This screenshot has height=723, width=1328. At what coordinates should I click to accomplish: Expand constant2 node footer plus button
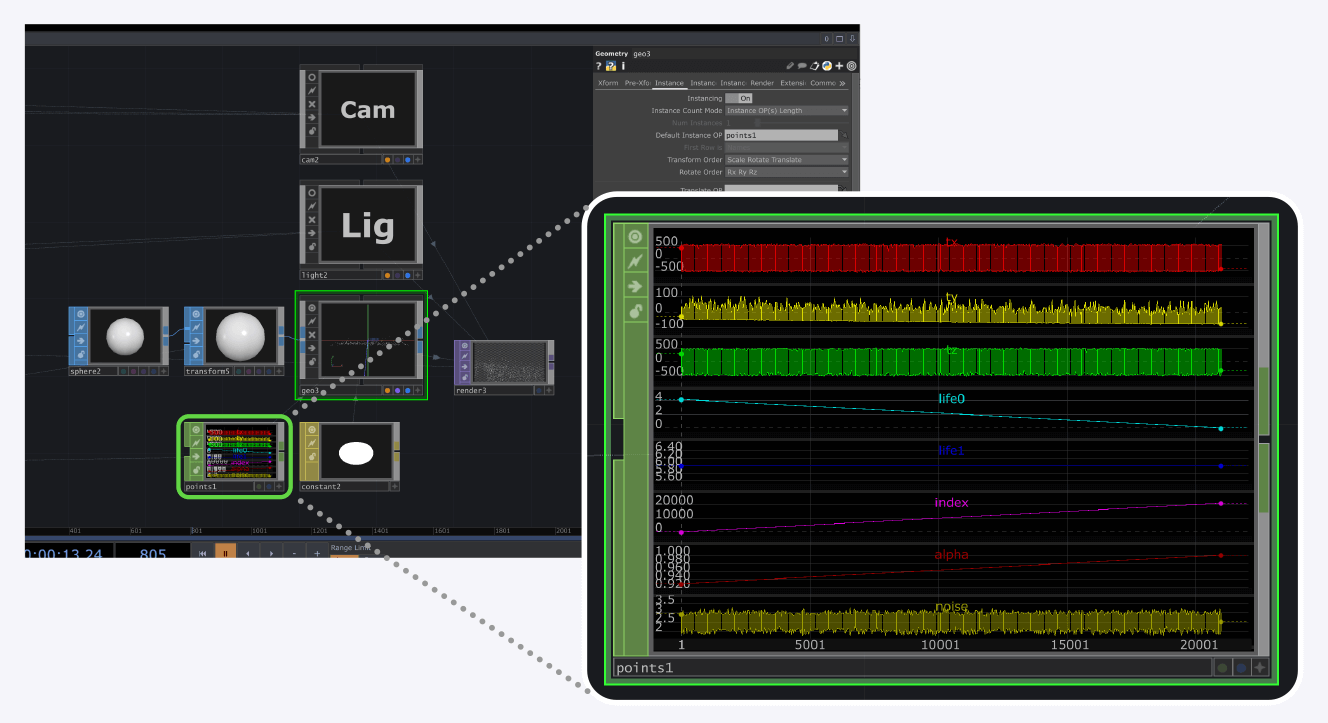tap(394, 486)
